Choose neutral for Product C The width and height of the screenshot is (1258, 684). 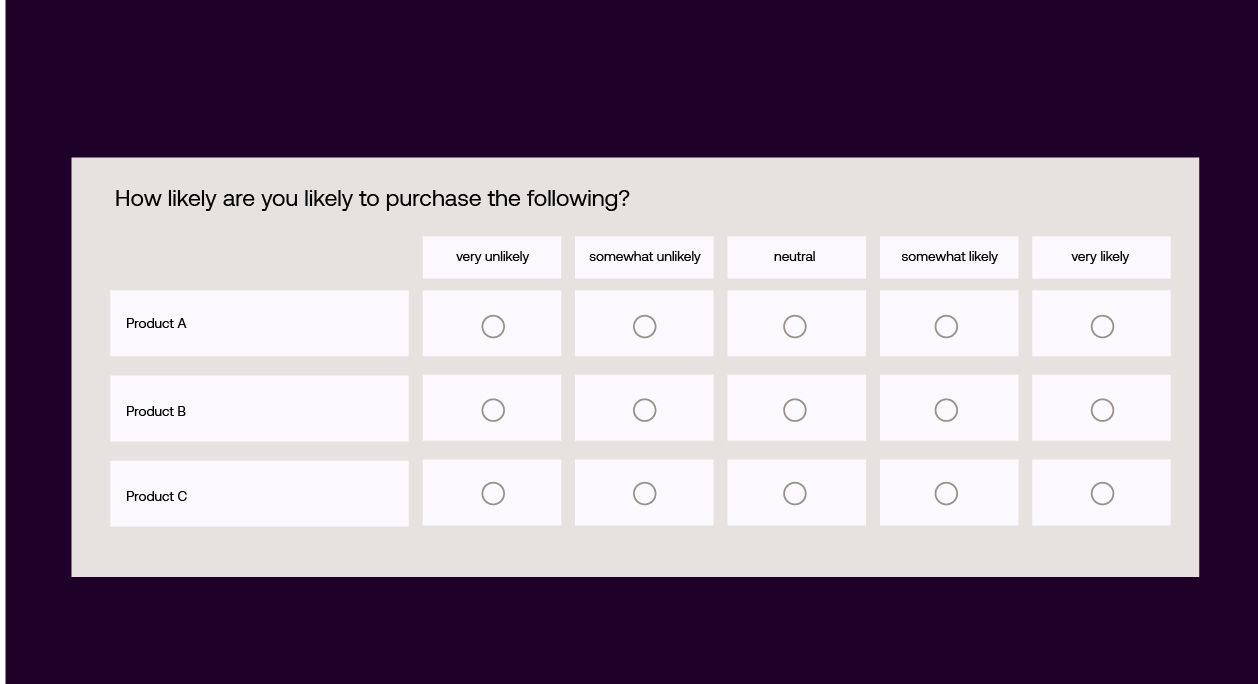click(795, 494)
